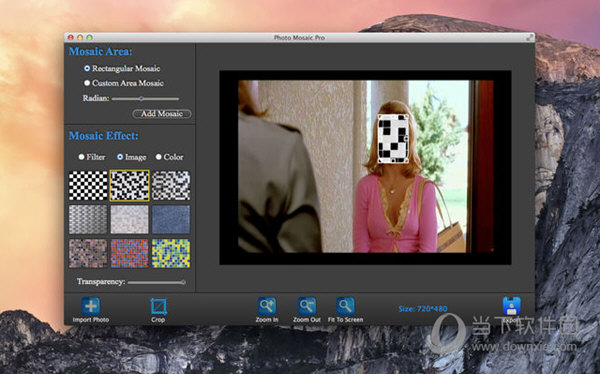This screenshot has height=374, width=600.
Task: Choose the Image effect radio button
Action: (x=120, y=157)
